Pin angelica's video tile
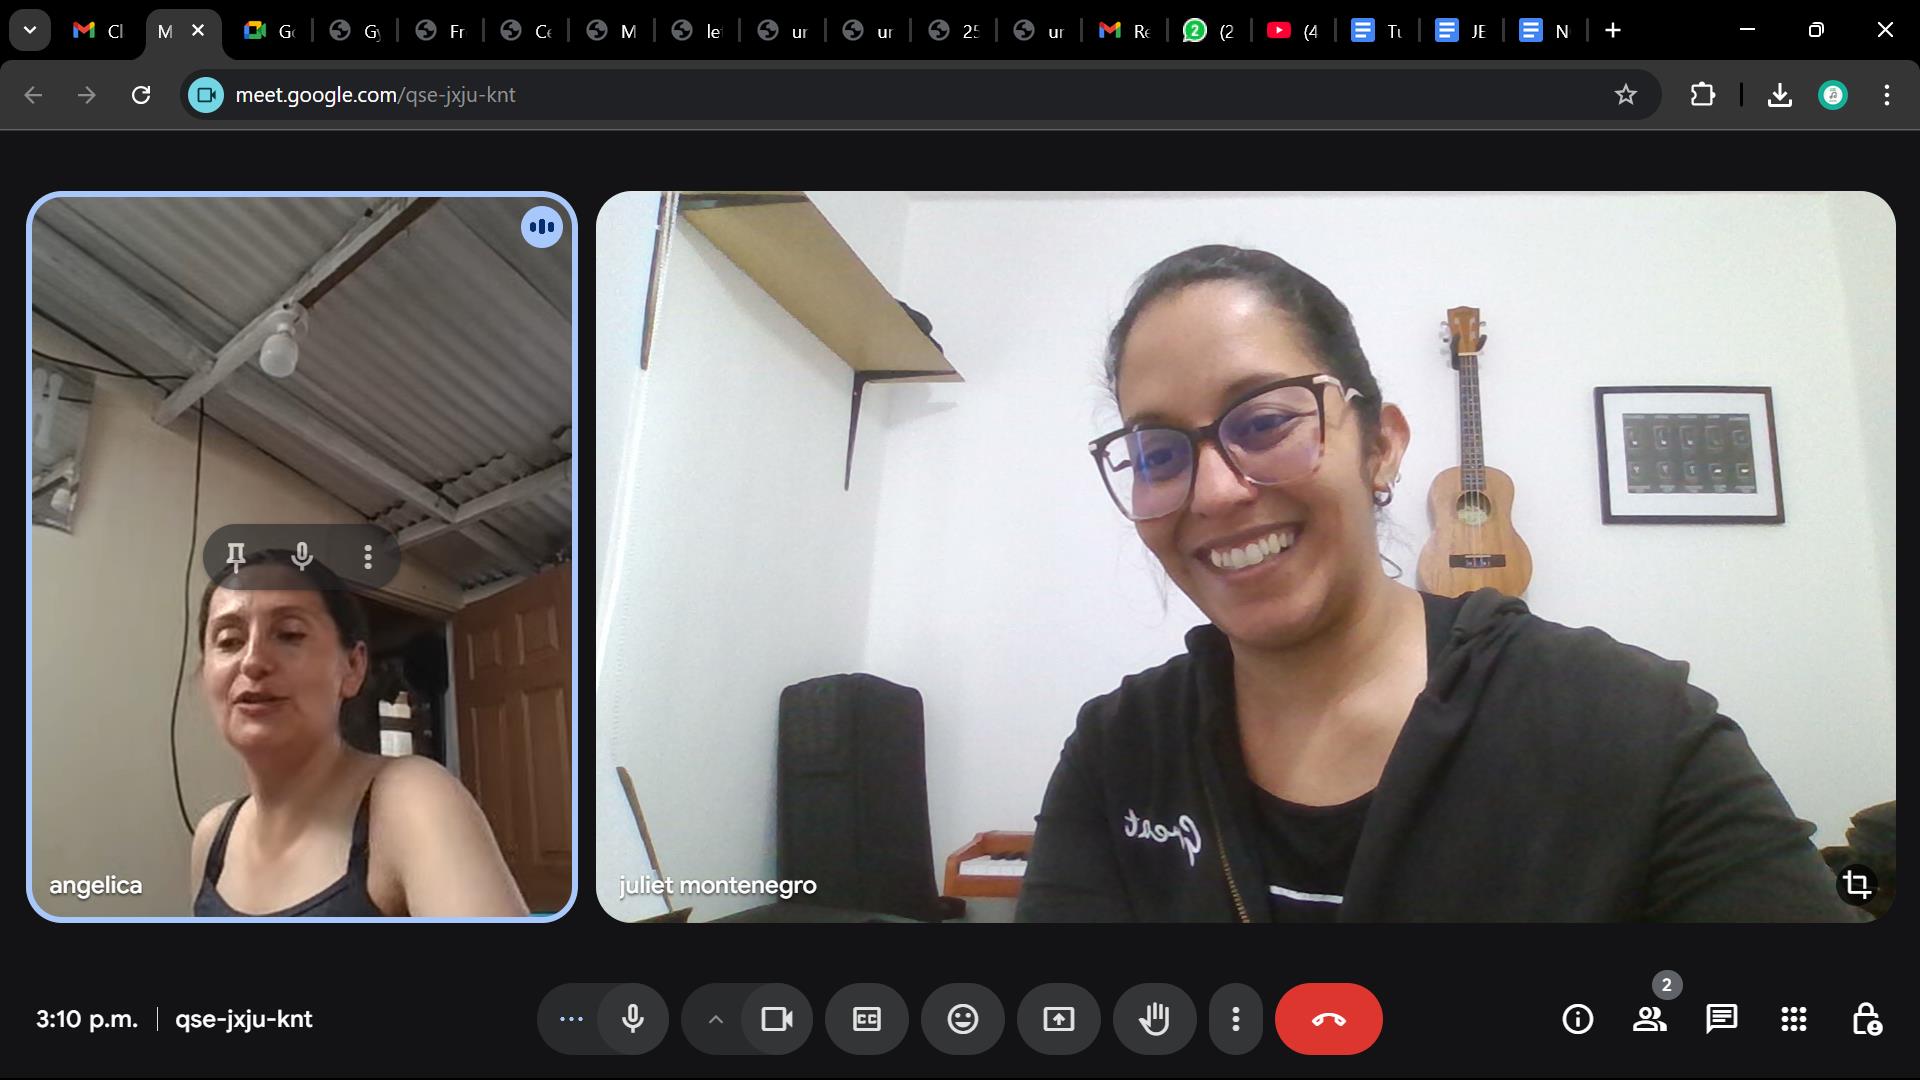1920x1080 pixels. tap(236, 557)
